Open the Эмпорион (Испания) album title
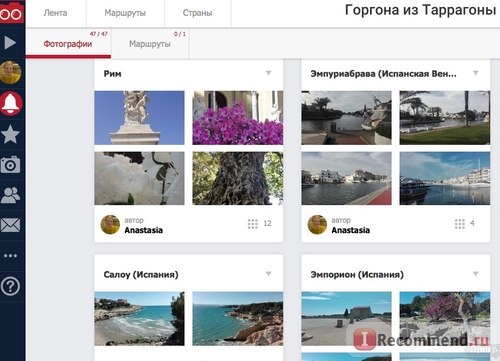This screenshot has height=361, width=500. (357, 275)
